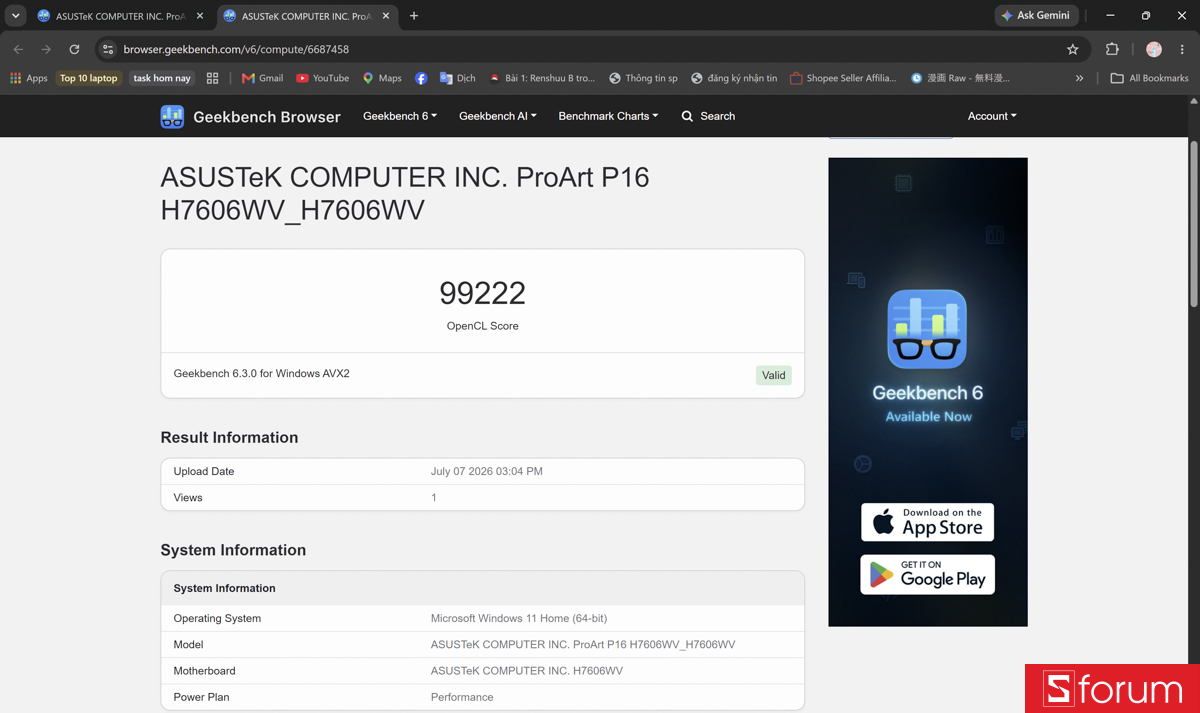Expand the Geekbench 6 menu
Viewport: 1200px width, 713px height.
coord(400,116)
